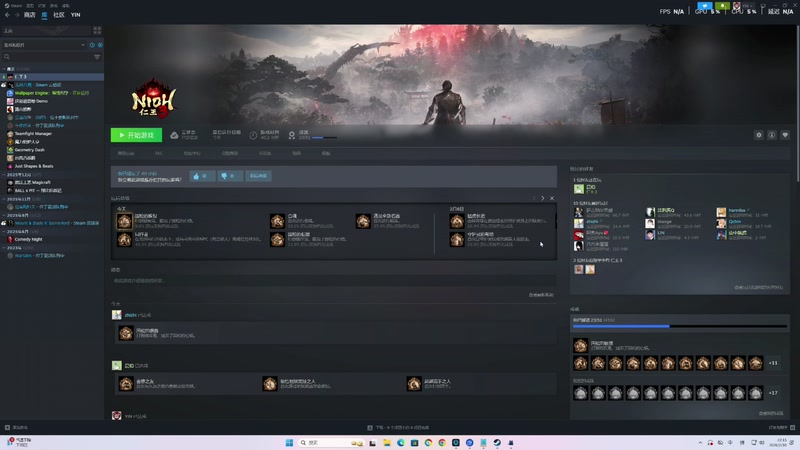Click first unlocked achievement icon in row

coord(581,363)
